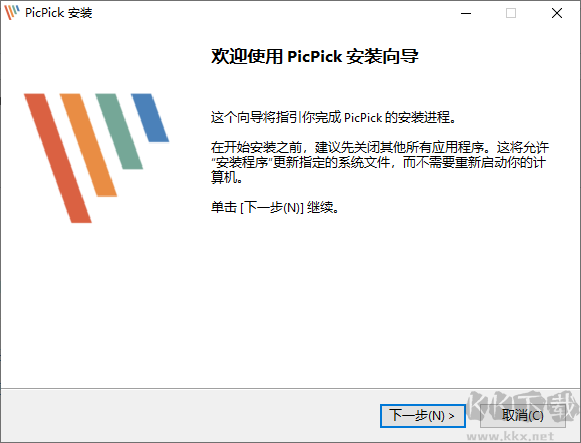
Task: Close the PicPick 安装 window
Action: coord(557,13)
